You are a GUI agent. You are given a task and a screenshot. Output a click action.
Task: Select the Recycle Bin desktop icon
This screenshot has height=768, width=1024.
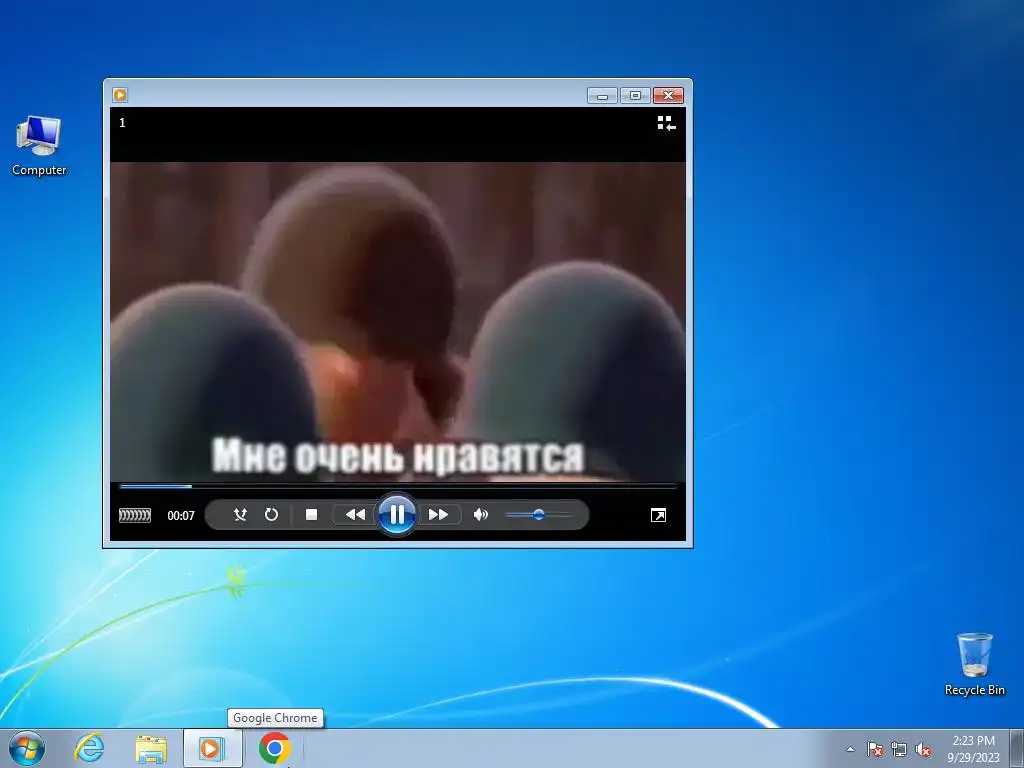(974, 664)
